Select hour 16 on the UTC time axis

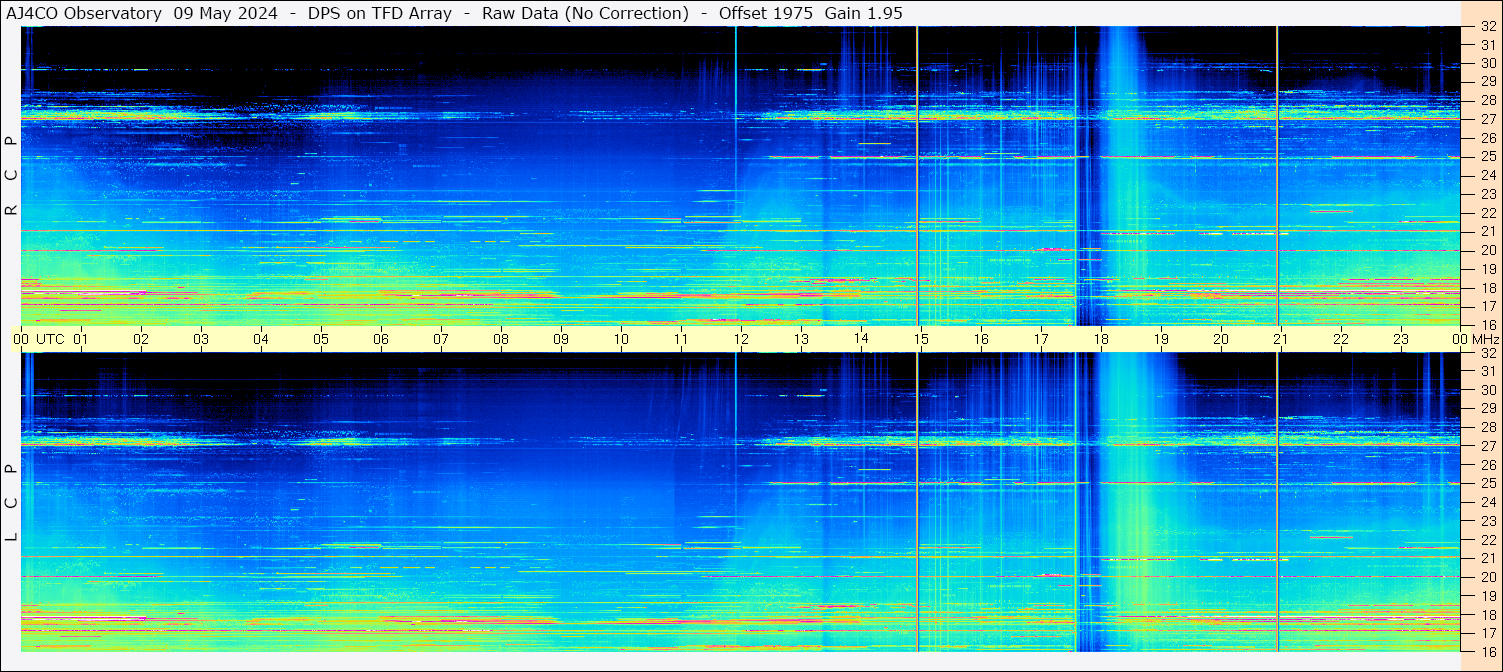click(x=981, y=339)
